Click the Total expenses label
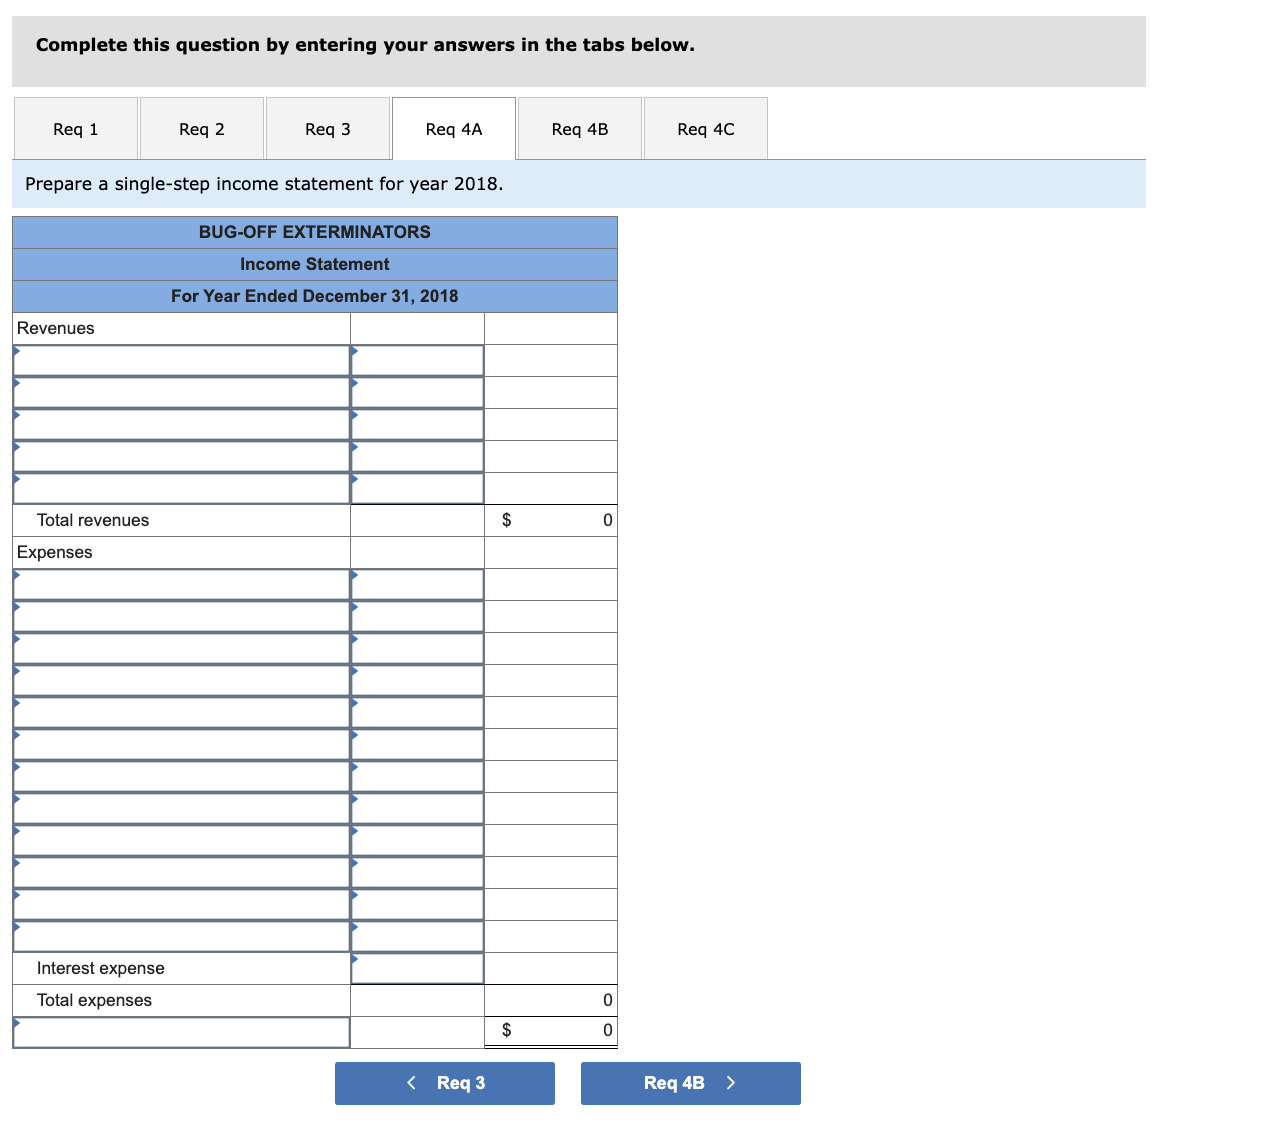This screenshot has height=1122, width=1278. click(95, 1000)
